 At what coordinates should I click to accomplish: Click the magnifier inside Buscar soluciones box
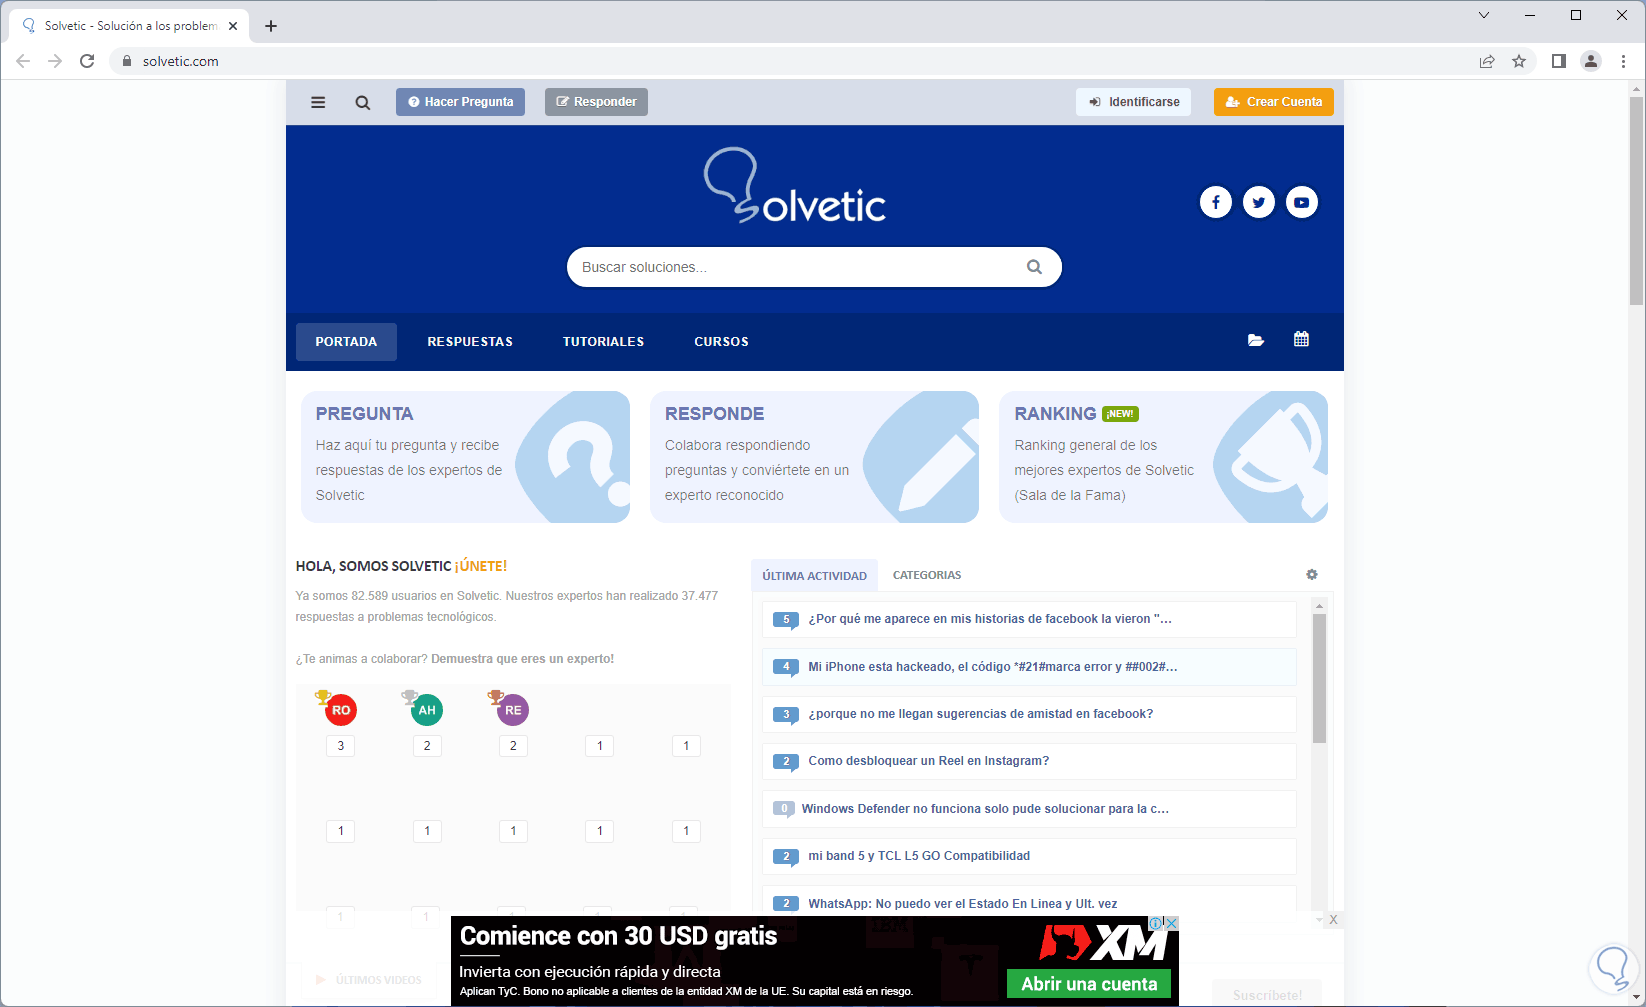point(1034,267)
